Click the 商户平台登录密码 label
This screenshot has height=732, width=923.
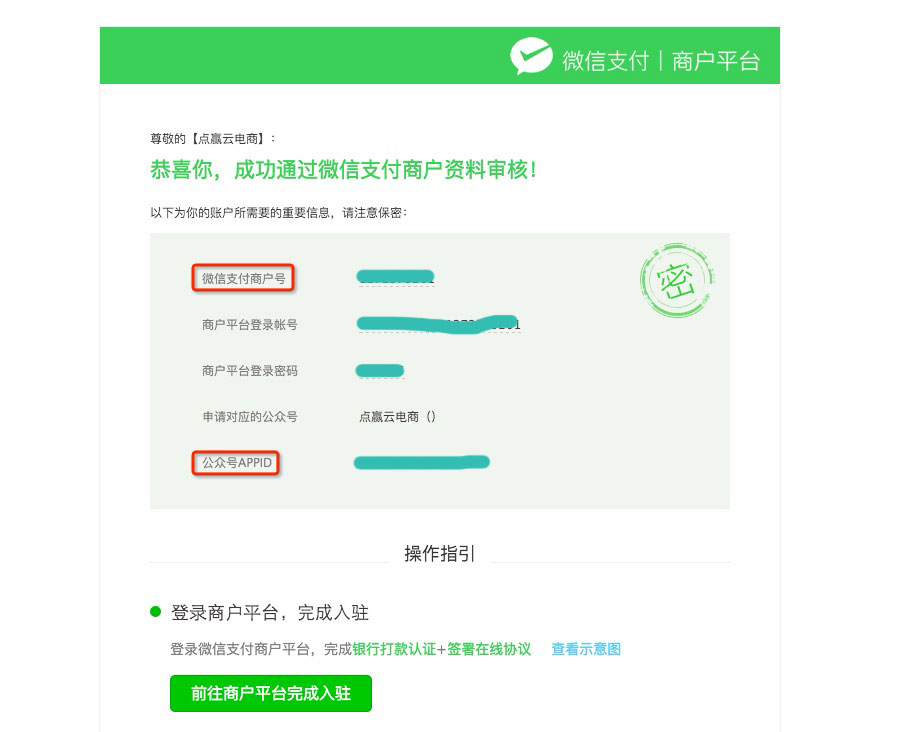[250, 371]
